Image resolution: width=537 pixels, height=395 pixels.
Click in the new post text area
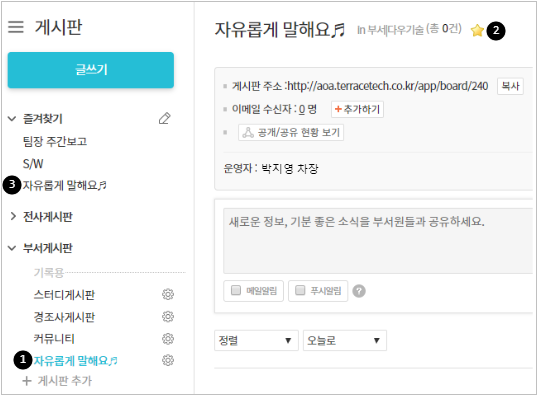coord(378,241)
